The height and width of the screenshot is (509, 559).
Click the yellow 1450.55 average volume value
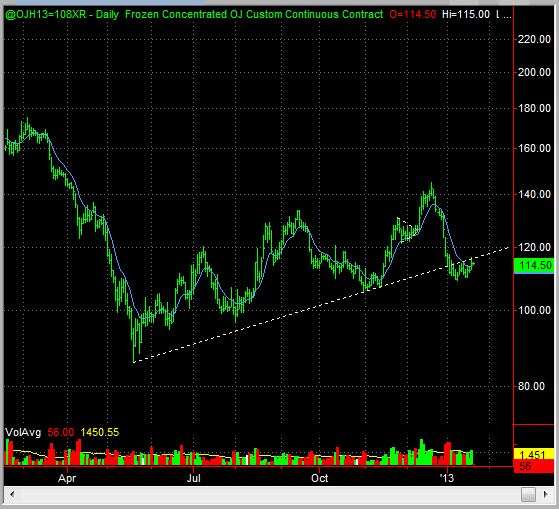tap(100, 432)
